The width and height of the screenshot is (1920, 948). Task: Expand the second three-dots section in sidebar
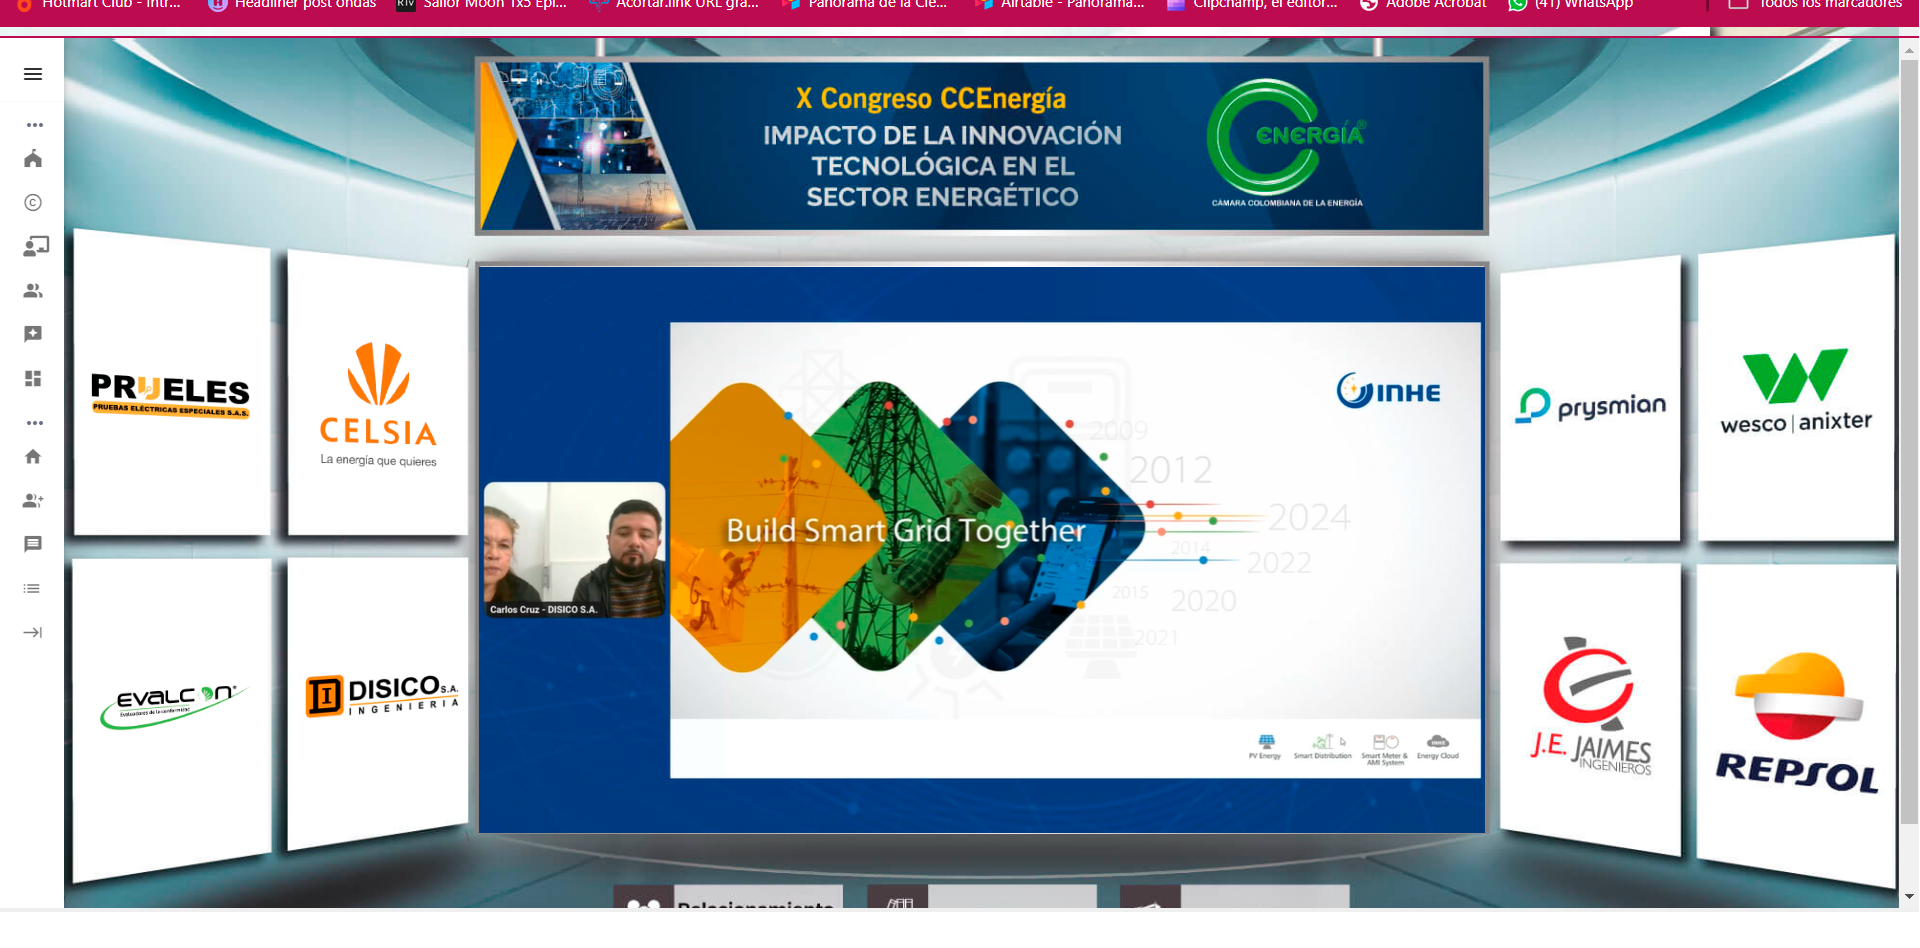coord(35,423)
